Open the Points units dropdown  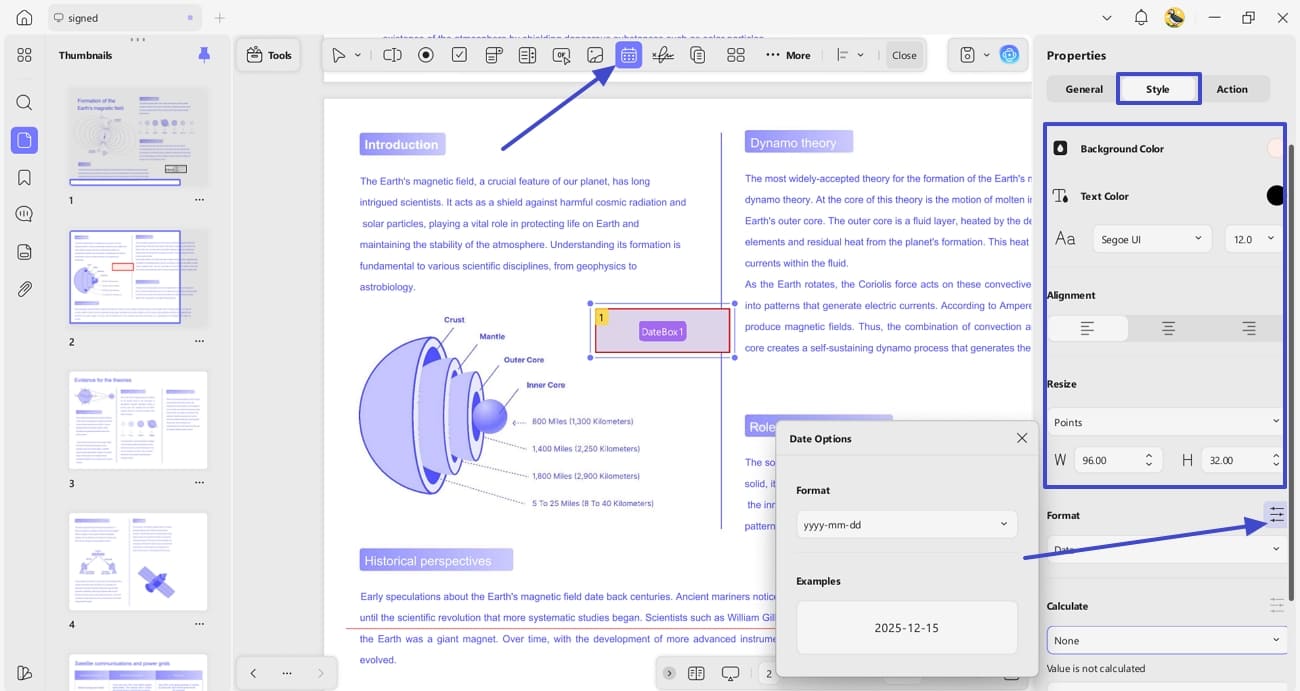tap(1166, 422)
